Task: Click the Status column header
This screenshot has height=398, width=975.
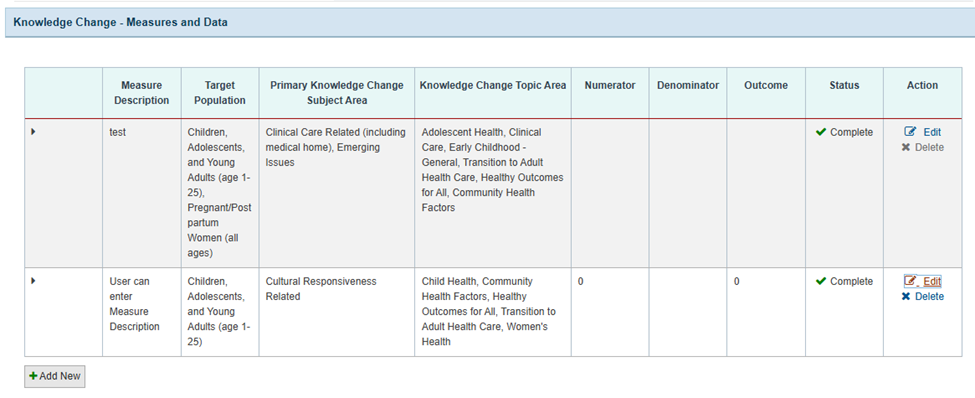Action: 844,85
